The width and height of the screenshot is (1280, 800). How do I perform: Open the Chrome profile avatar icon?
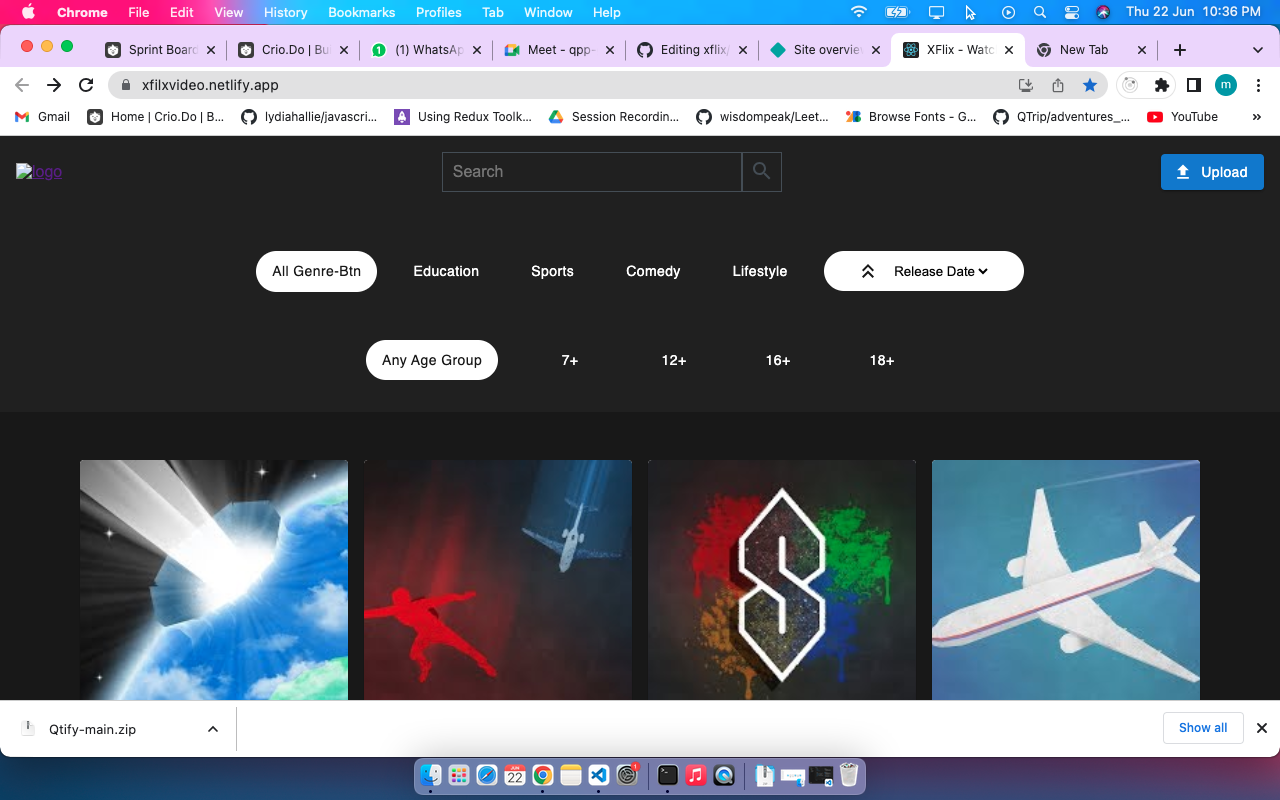coord(1225,85)
